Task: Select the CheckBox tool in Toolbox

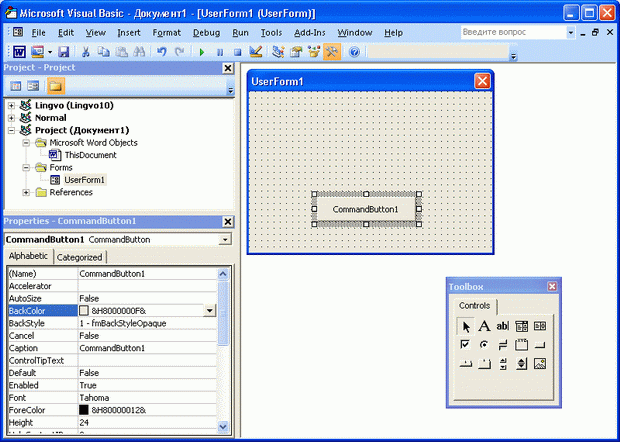Action: coord(465,345)
